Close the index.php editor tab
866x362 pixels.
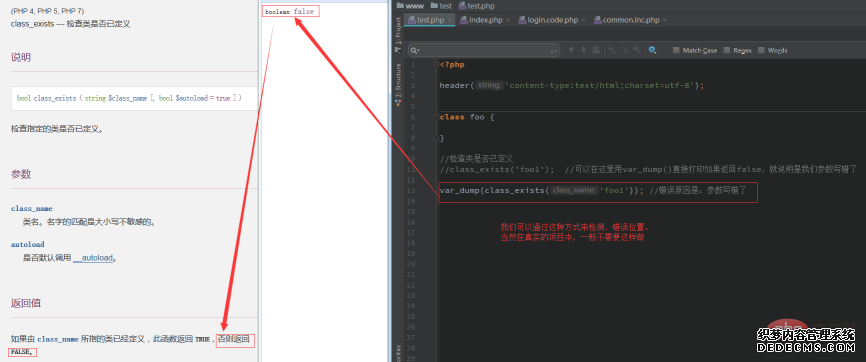pos(508,20)
